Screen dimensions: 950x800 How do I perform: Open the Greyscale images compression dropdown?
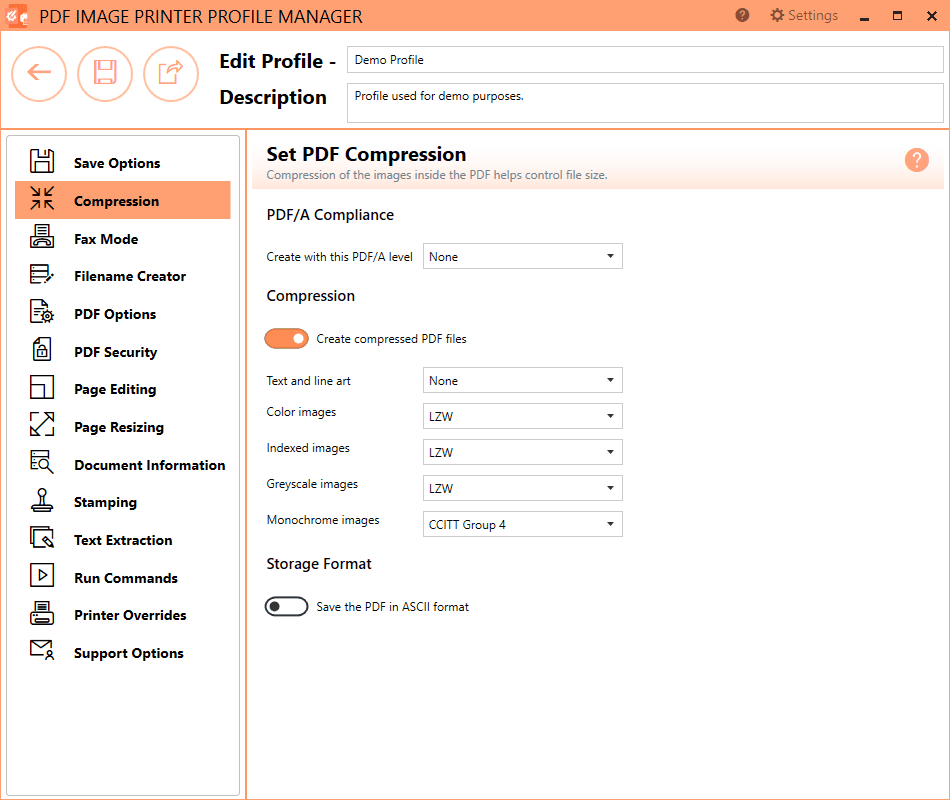(522, 488)
